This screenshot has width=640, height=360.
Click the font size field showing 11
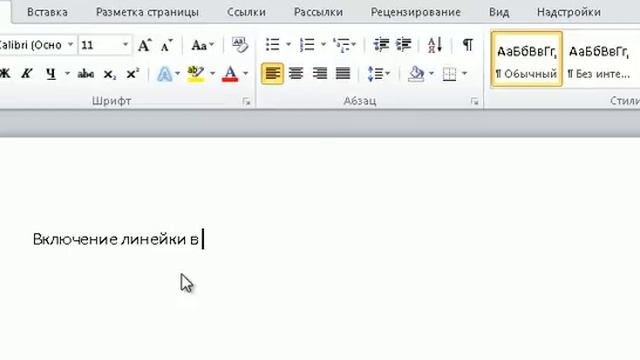[100, 44]
